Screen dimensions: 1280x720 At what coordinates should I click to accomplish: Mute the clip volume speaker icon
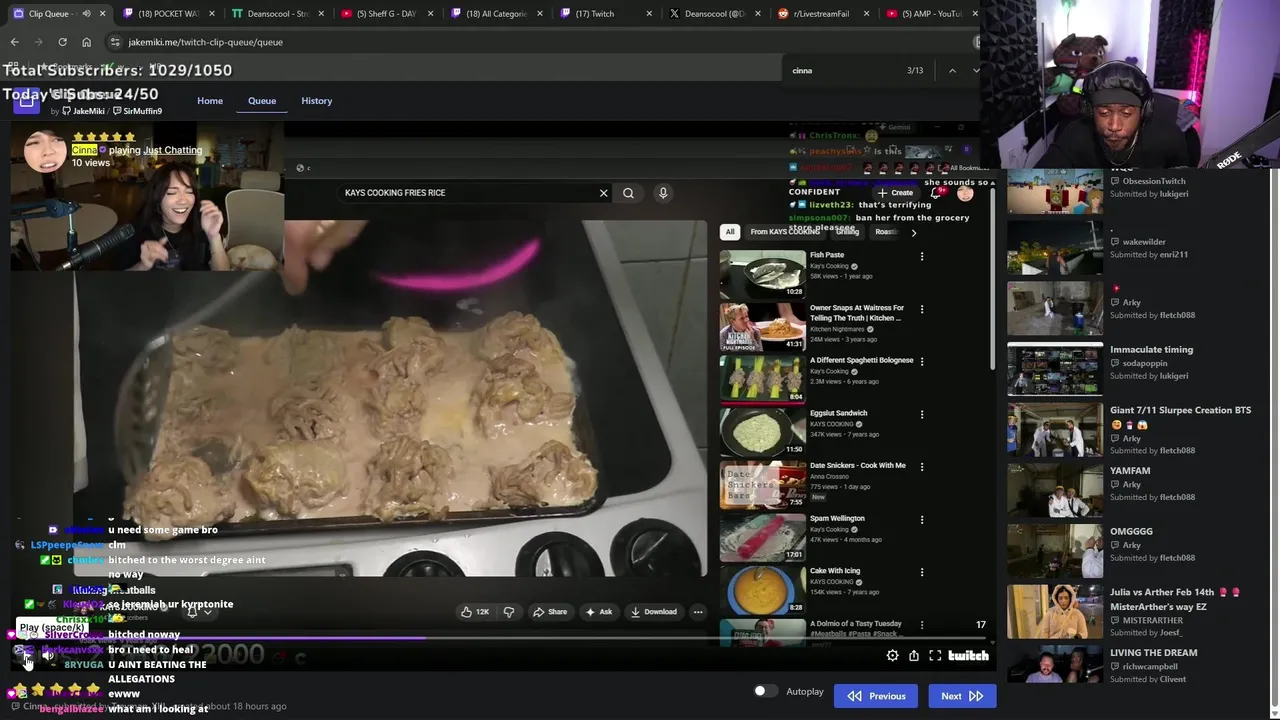[x=47, y=656]
